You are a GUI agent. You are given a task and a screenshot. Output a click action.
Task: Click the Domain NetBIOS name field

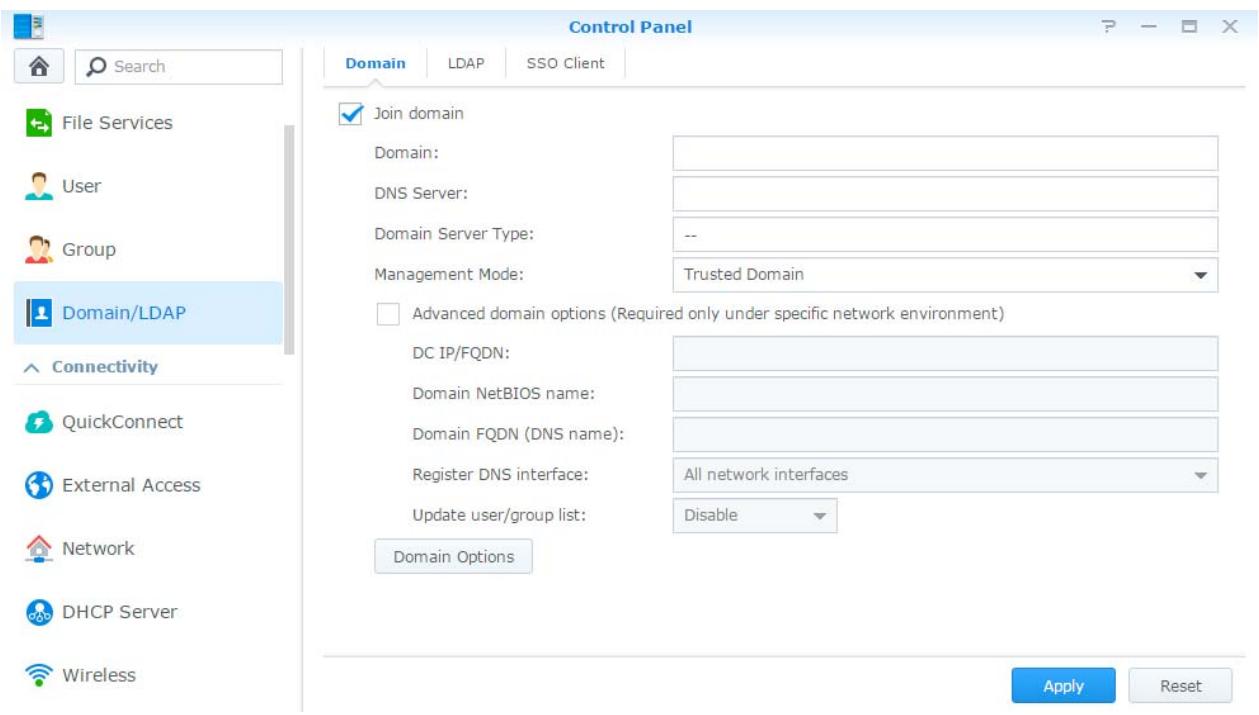pyautogui.click(x=945, y=394)
